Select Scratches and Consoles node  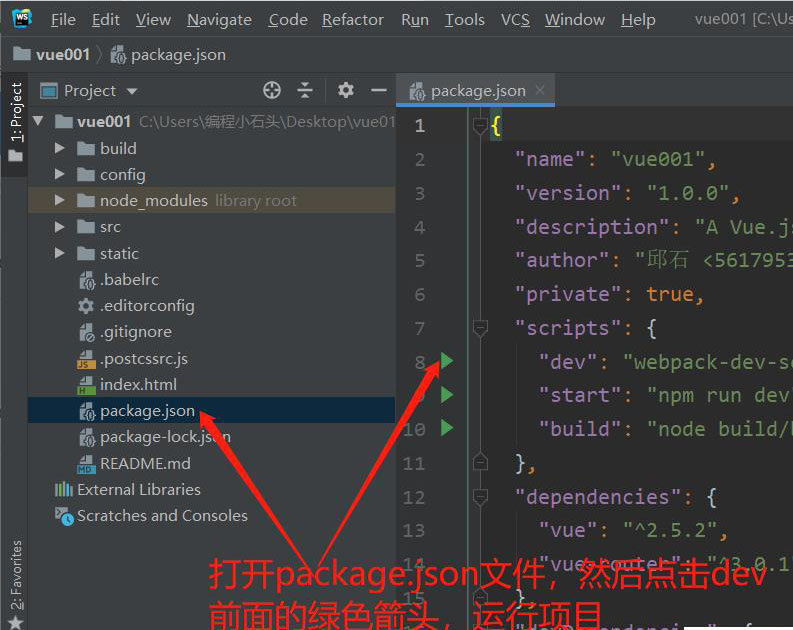(x=211, y=516)
